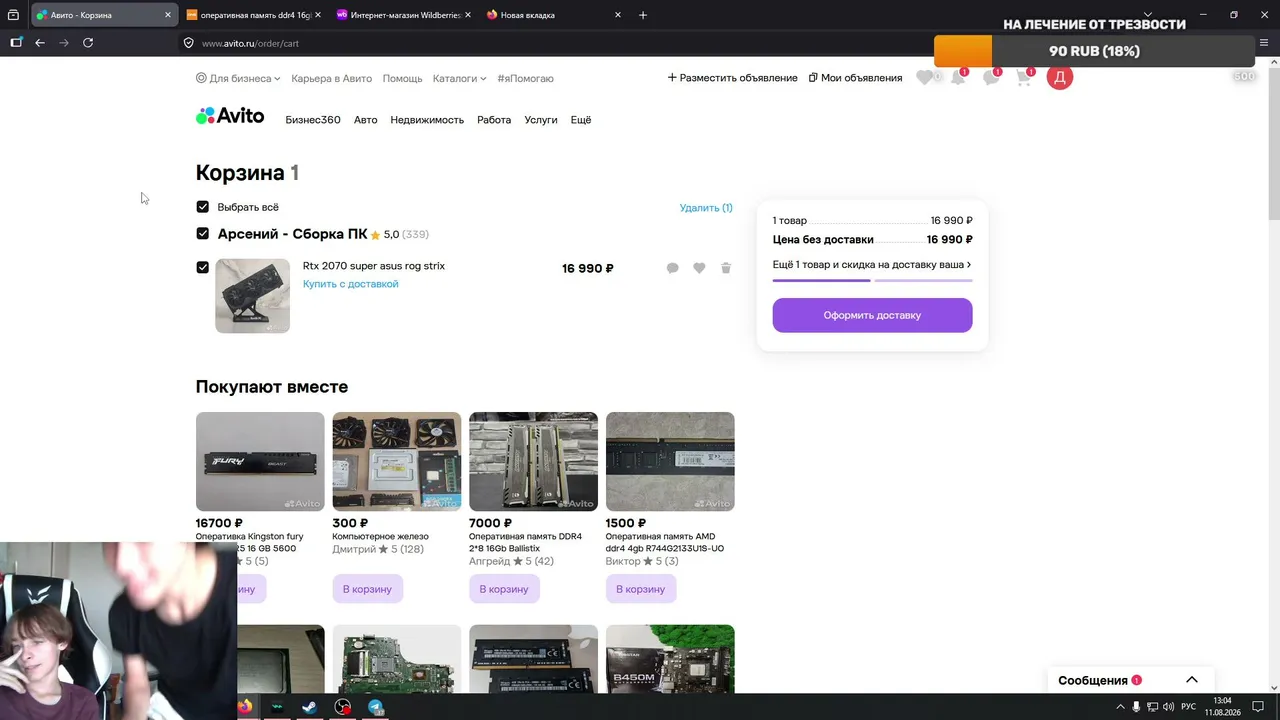Open Мои объявления link
The width and height of the screenshot is (1280, 720).
pos(856,78)
